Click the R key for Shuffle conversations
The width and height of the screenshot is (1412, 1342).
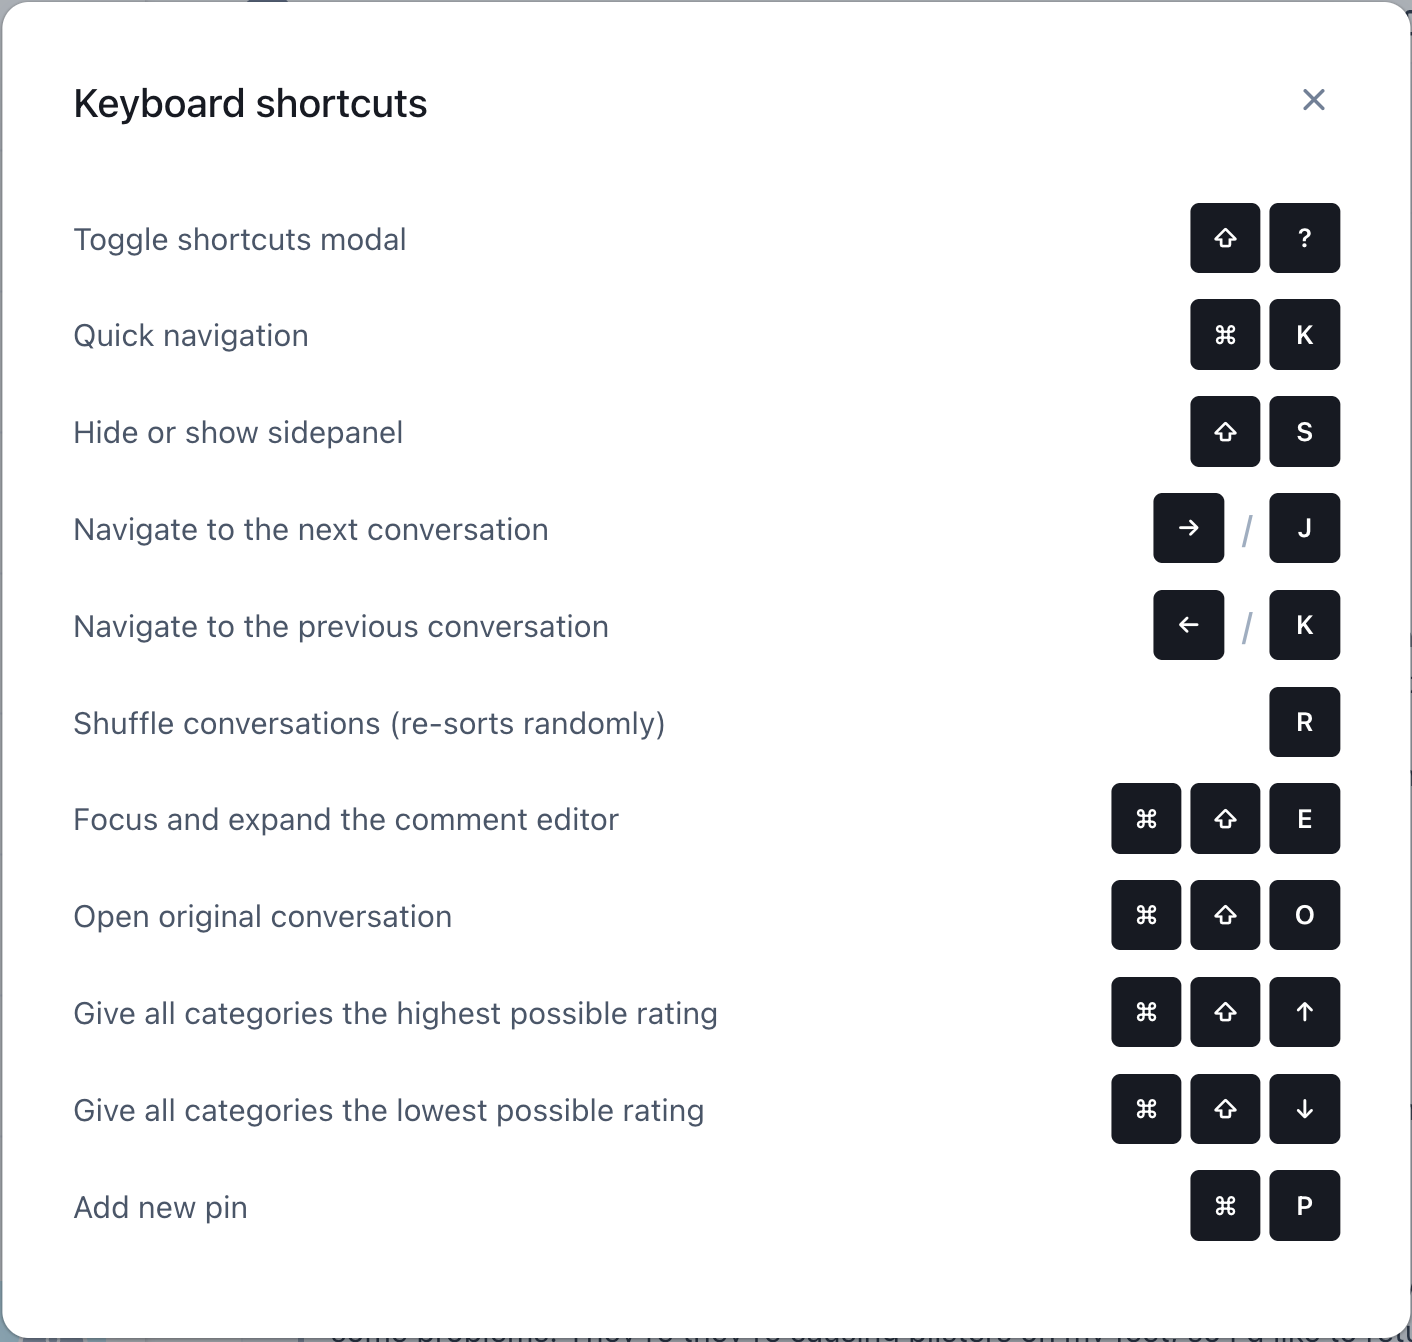pyautogui.click(x=1304, y=722)
